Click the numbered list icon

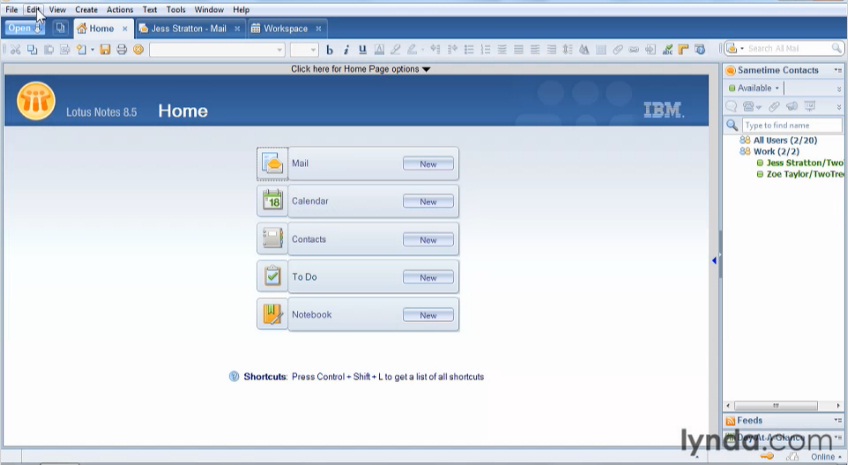pyautogui.click(x=486, y=50)
